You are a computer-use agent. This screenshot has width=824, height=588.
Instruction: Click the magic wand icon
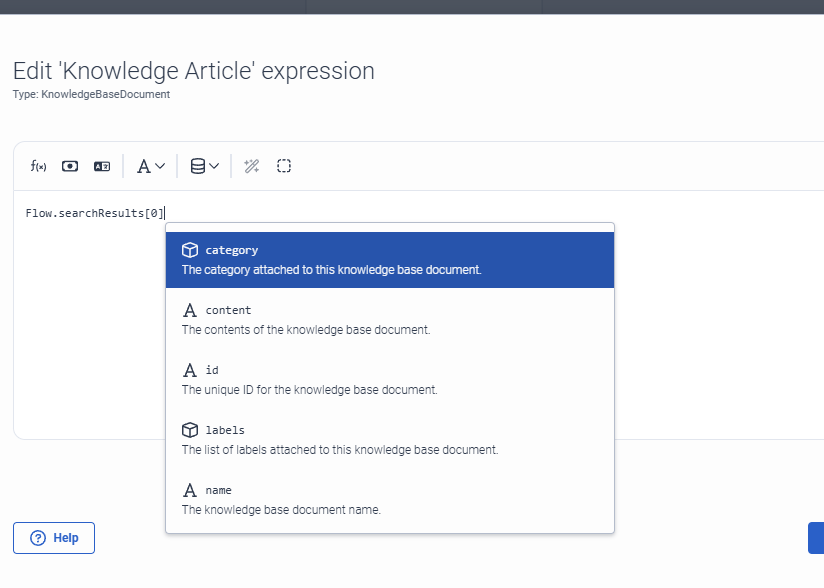(x=252, y=166)
